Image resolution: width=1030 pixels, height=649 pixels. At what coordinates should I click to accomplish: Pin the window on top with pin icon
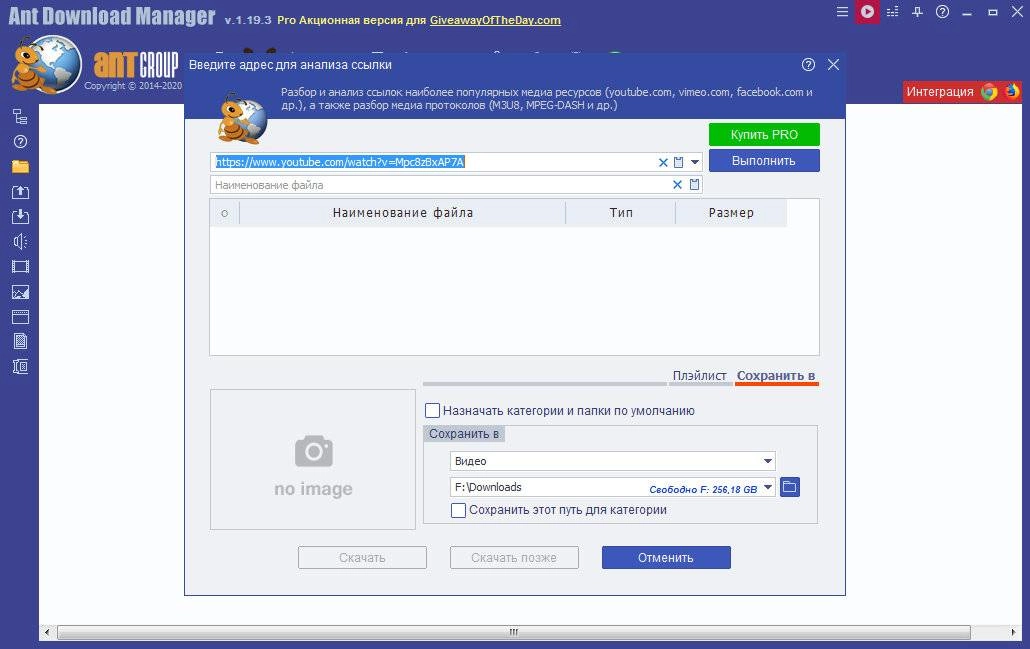(x=917, y=12)
